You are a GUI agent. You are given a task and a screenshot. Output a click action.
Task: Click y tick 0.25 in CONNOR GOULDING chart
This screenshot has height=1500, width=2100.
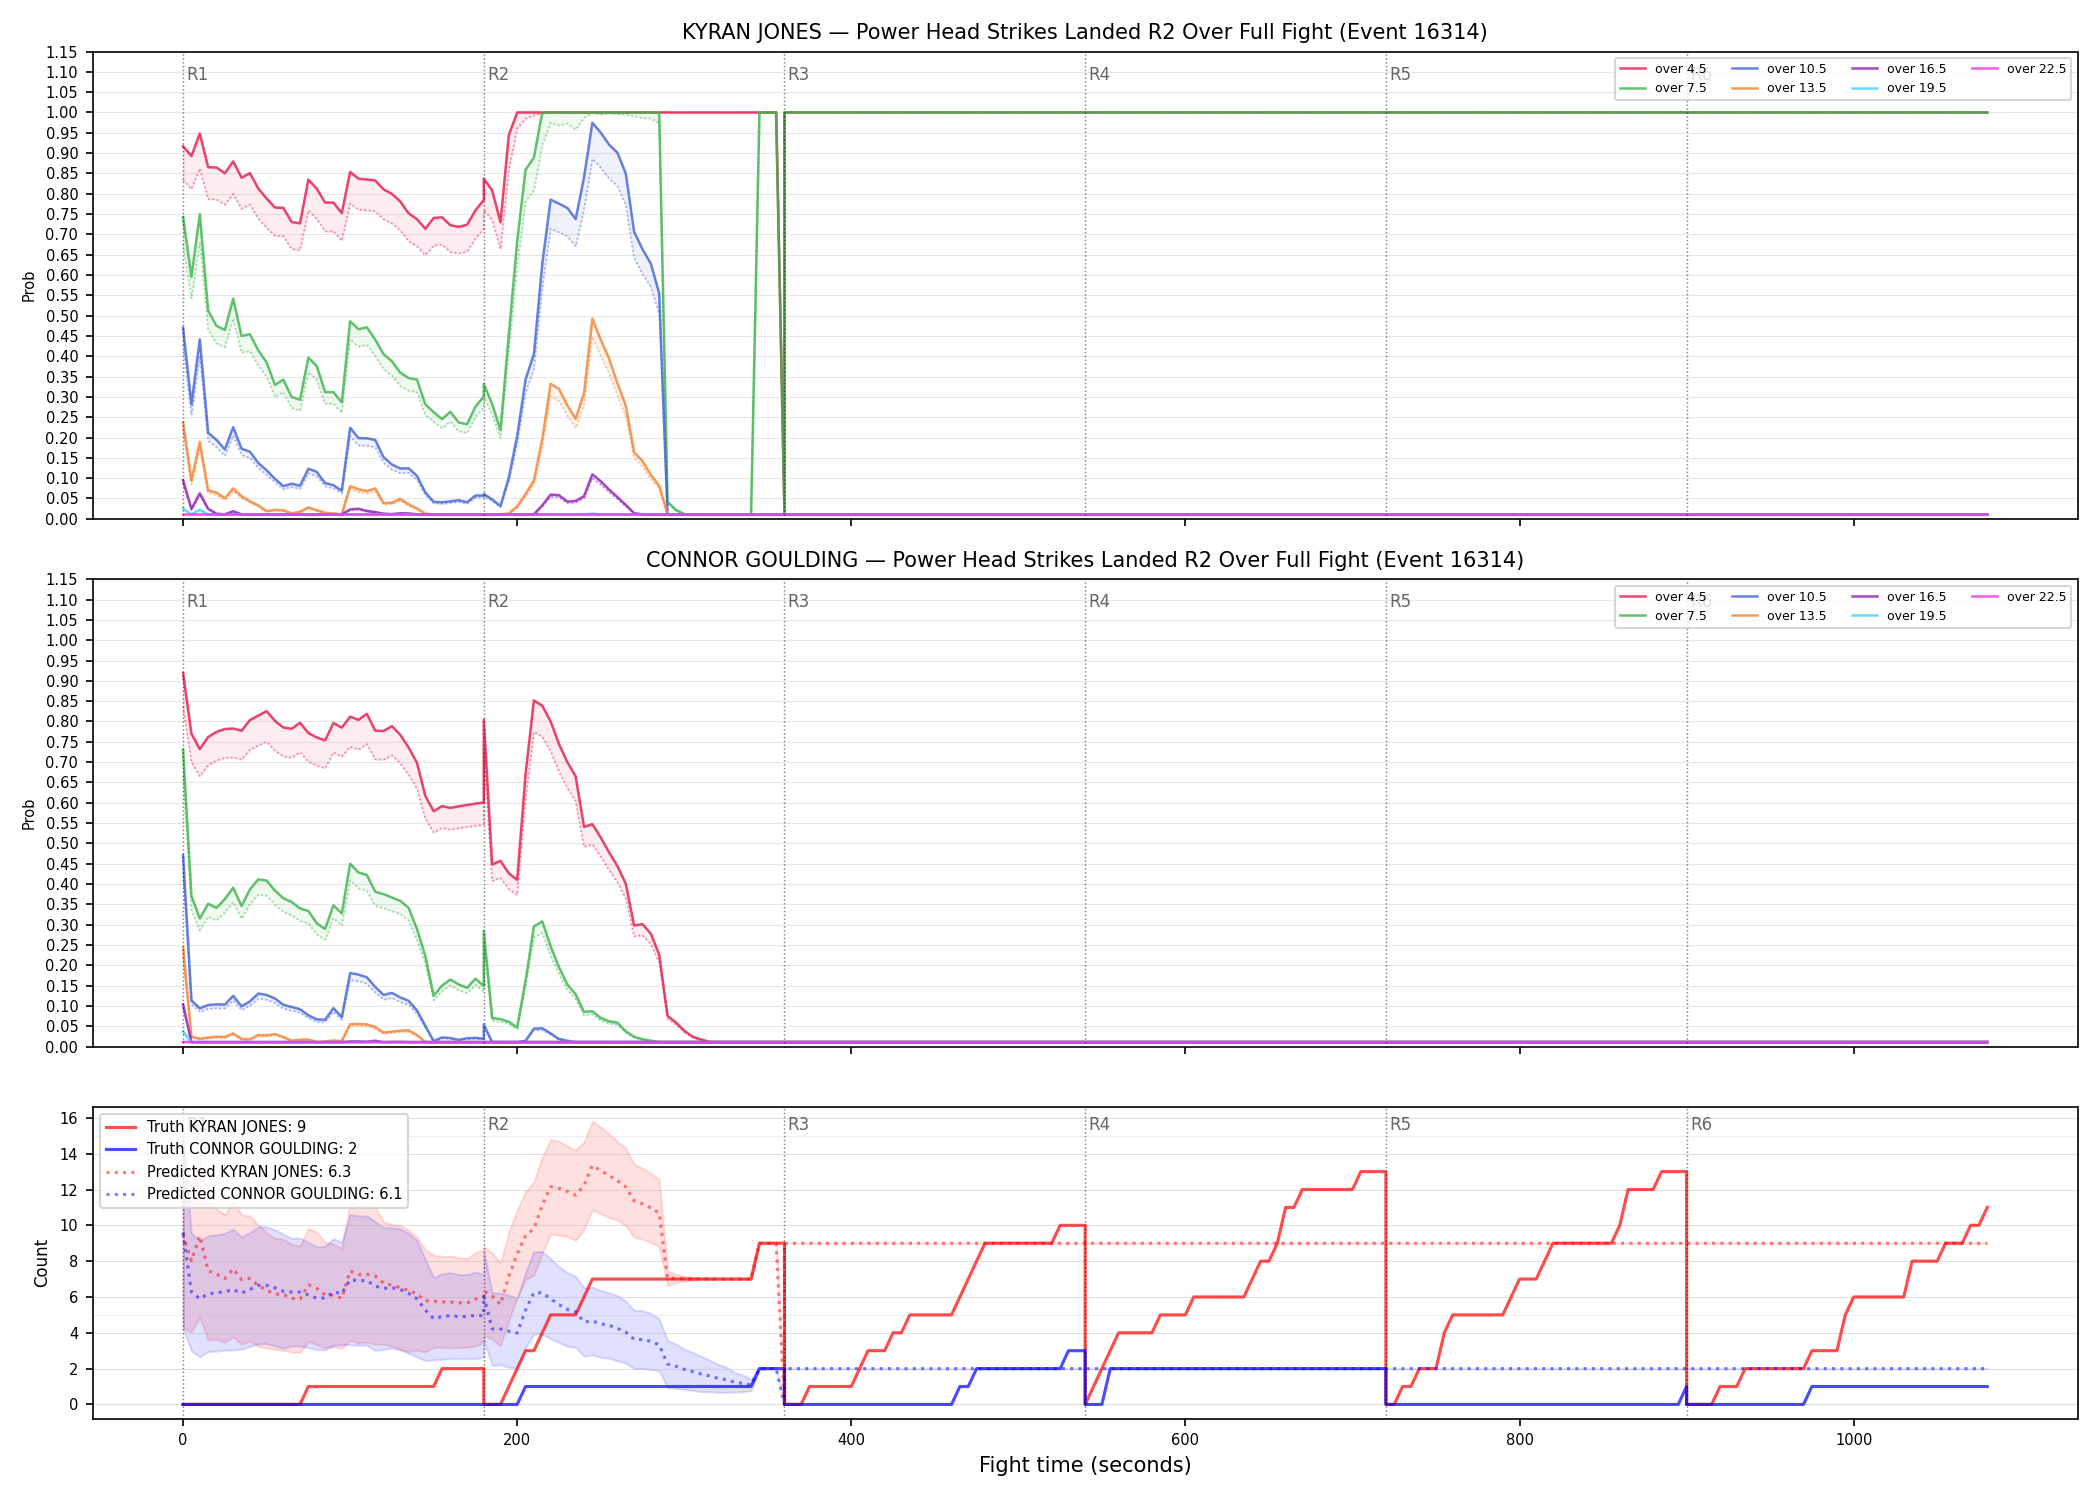(61, 946)
